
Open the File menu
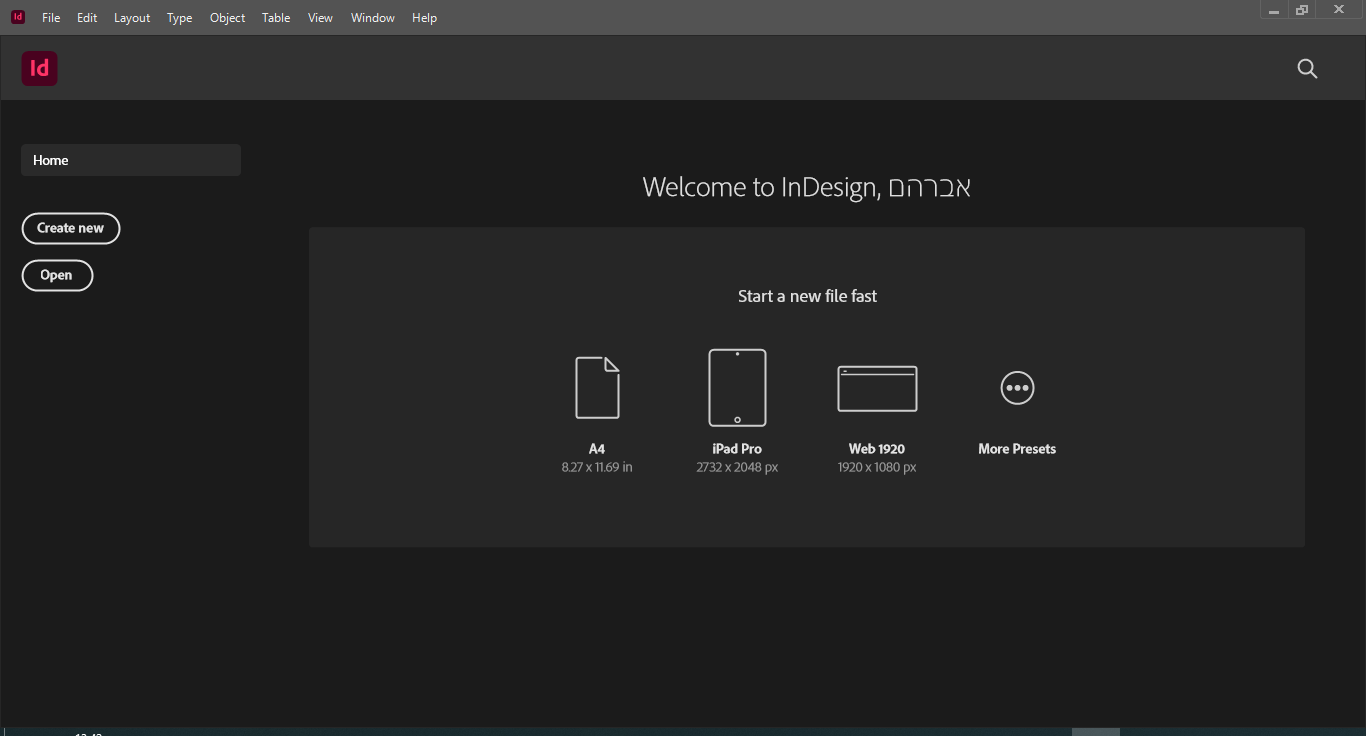[x=51, y=18]
